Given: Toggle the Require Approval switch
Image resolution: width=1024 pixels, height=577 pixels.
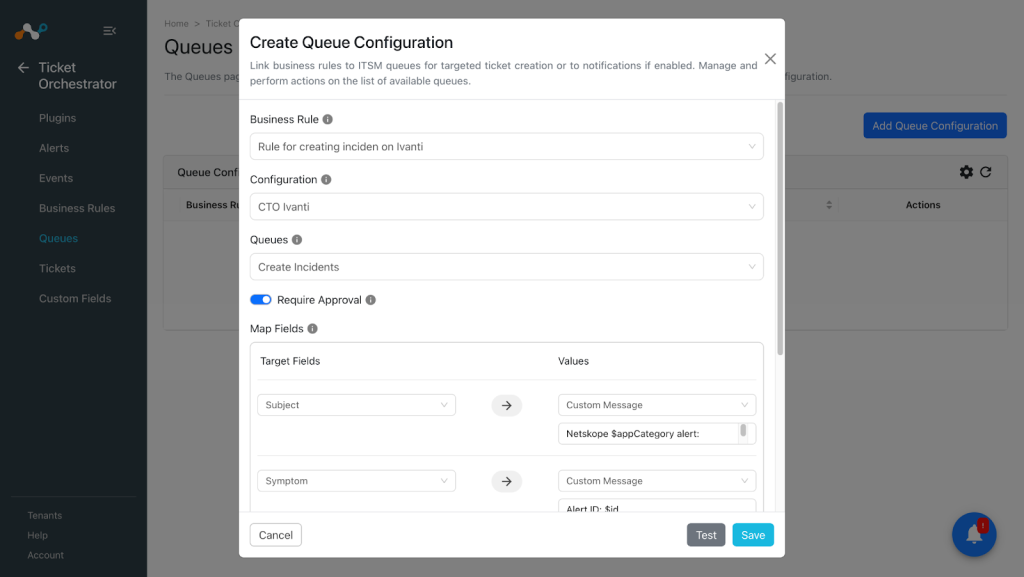Looking at the screenshot, I should click(x=261, y=300).
